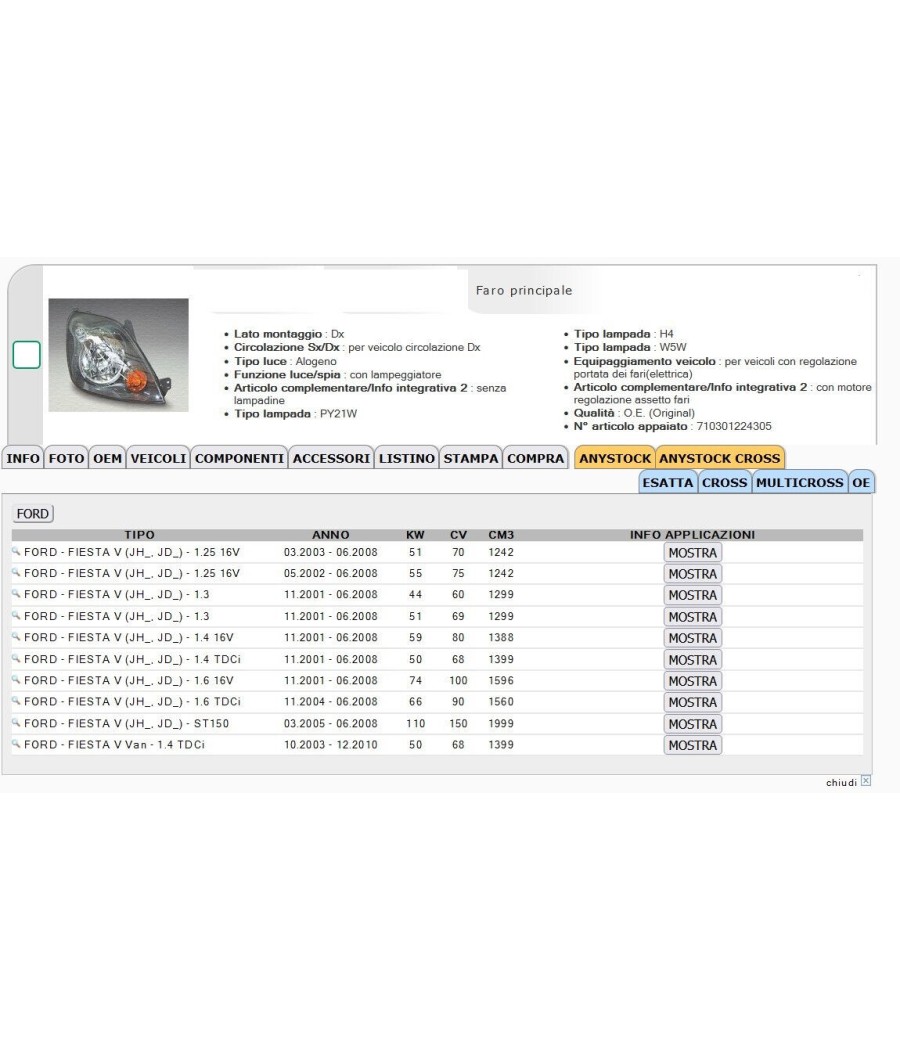The image size is (900, 1050).
Task: Select the orange ANYSTOCK tab
Action: point(615,458)
